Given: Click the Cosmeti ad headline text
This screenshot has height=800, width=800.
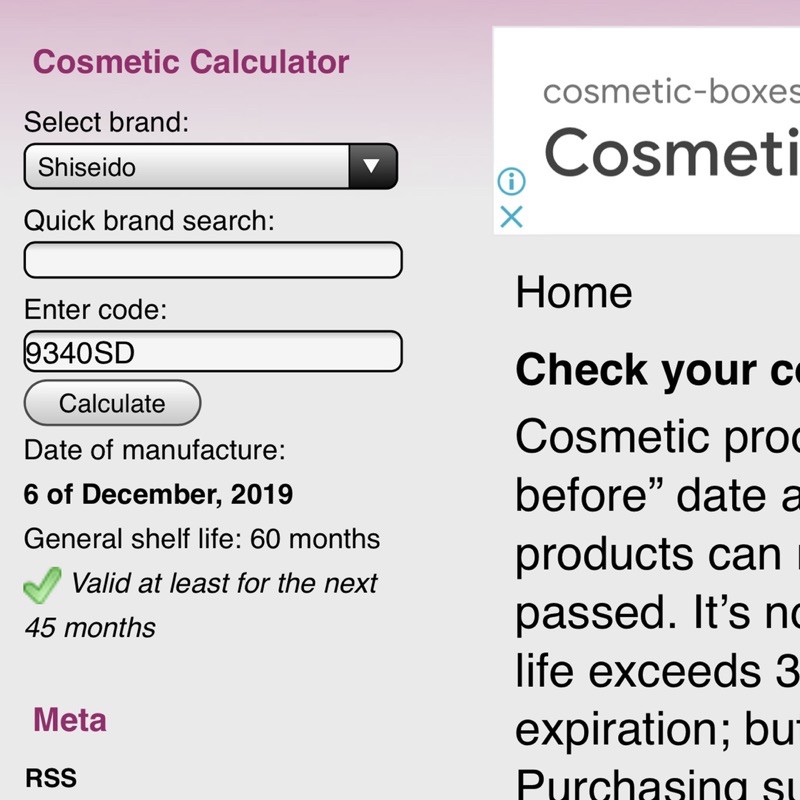Looking at the screenshot, I should [671, 152].
